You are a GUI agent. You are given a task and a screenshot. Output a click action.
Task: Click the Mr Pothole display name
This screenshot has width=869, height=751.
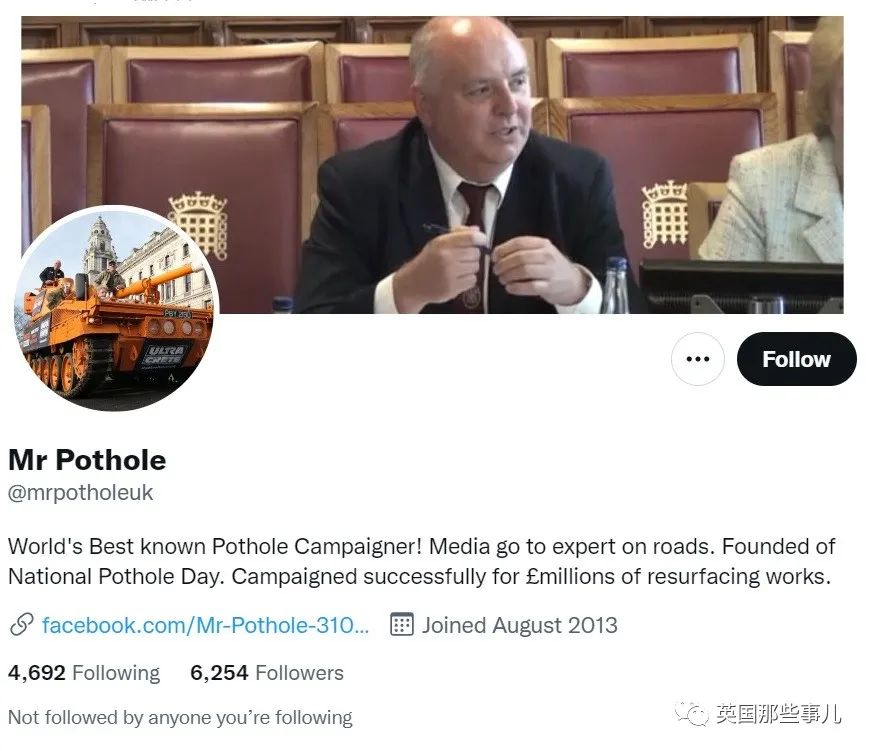[87, 459]
